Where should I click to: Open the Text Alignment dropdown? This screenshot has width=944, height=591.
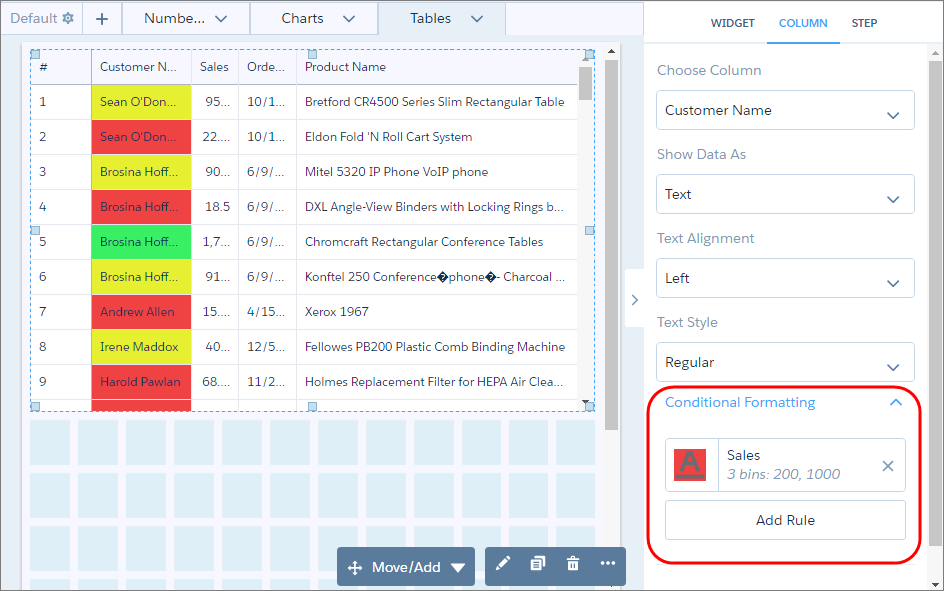[x=785, y=279]
